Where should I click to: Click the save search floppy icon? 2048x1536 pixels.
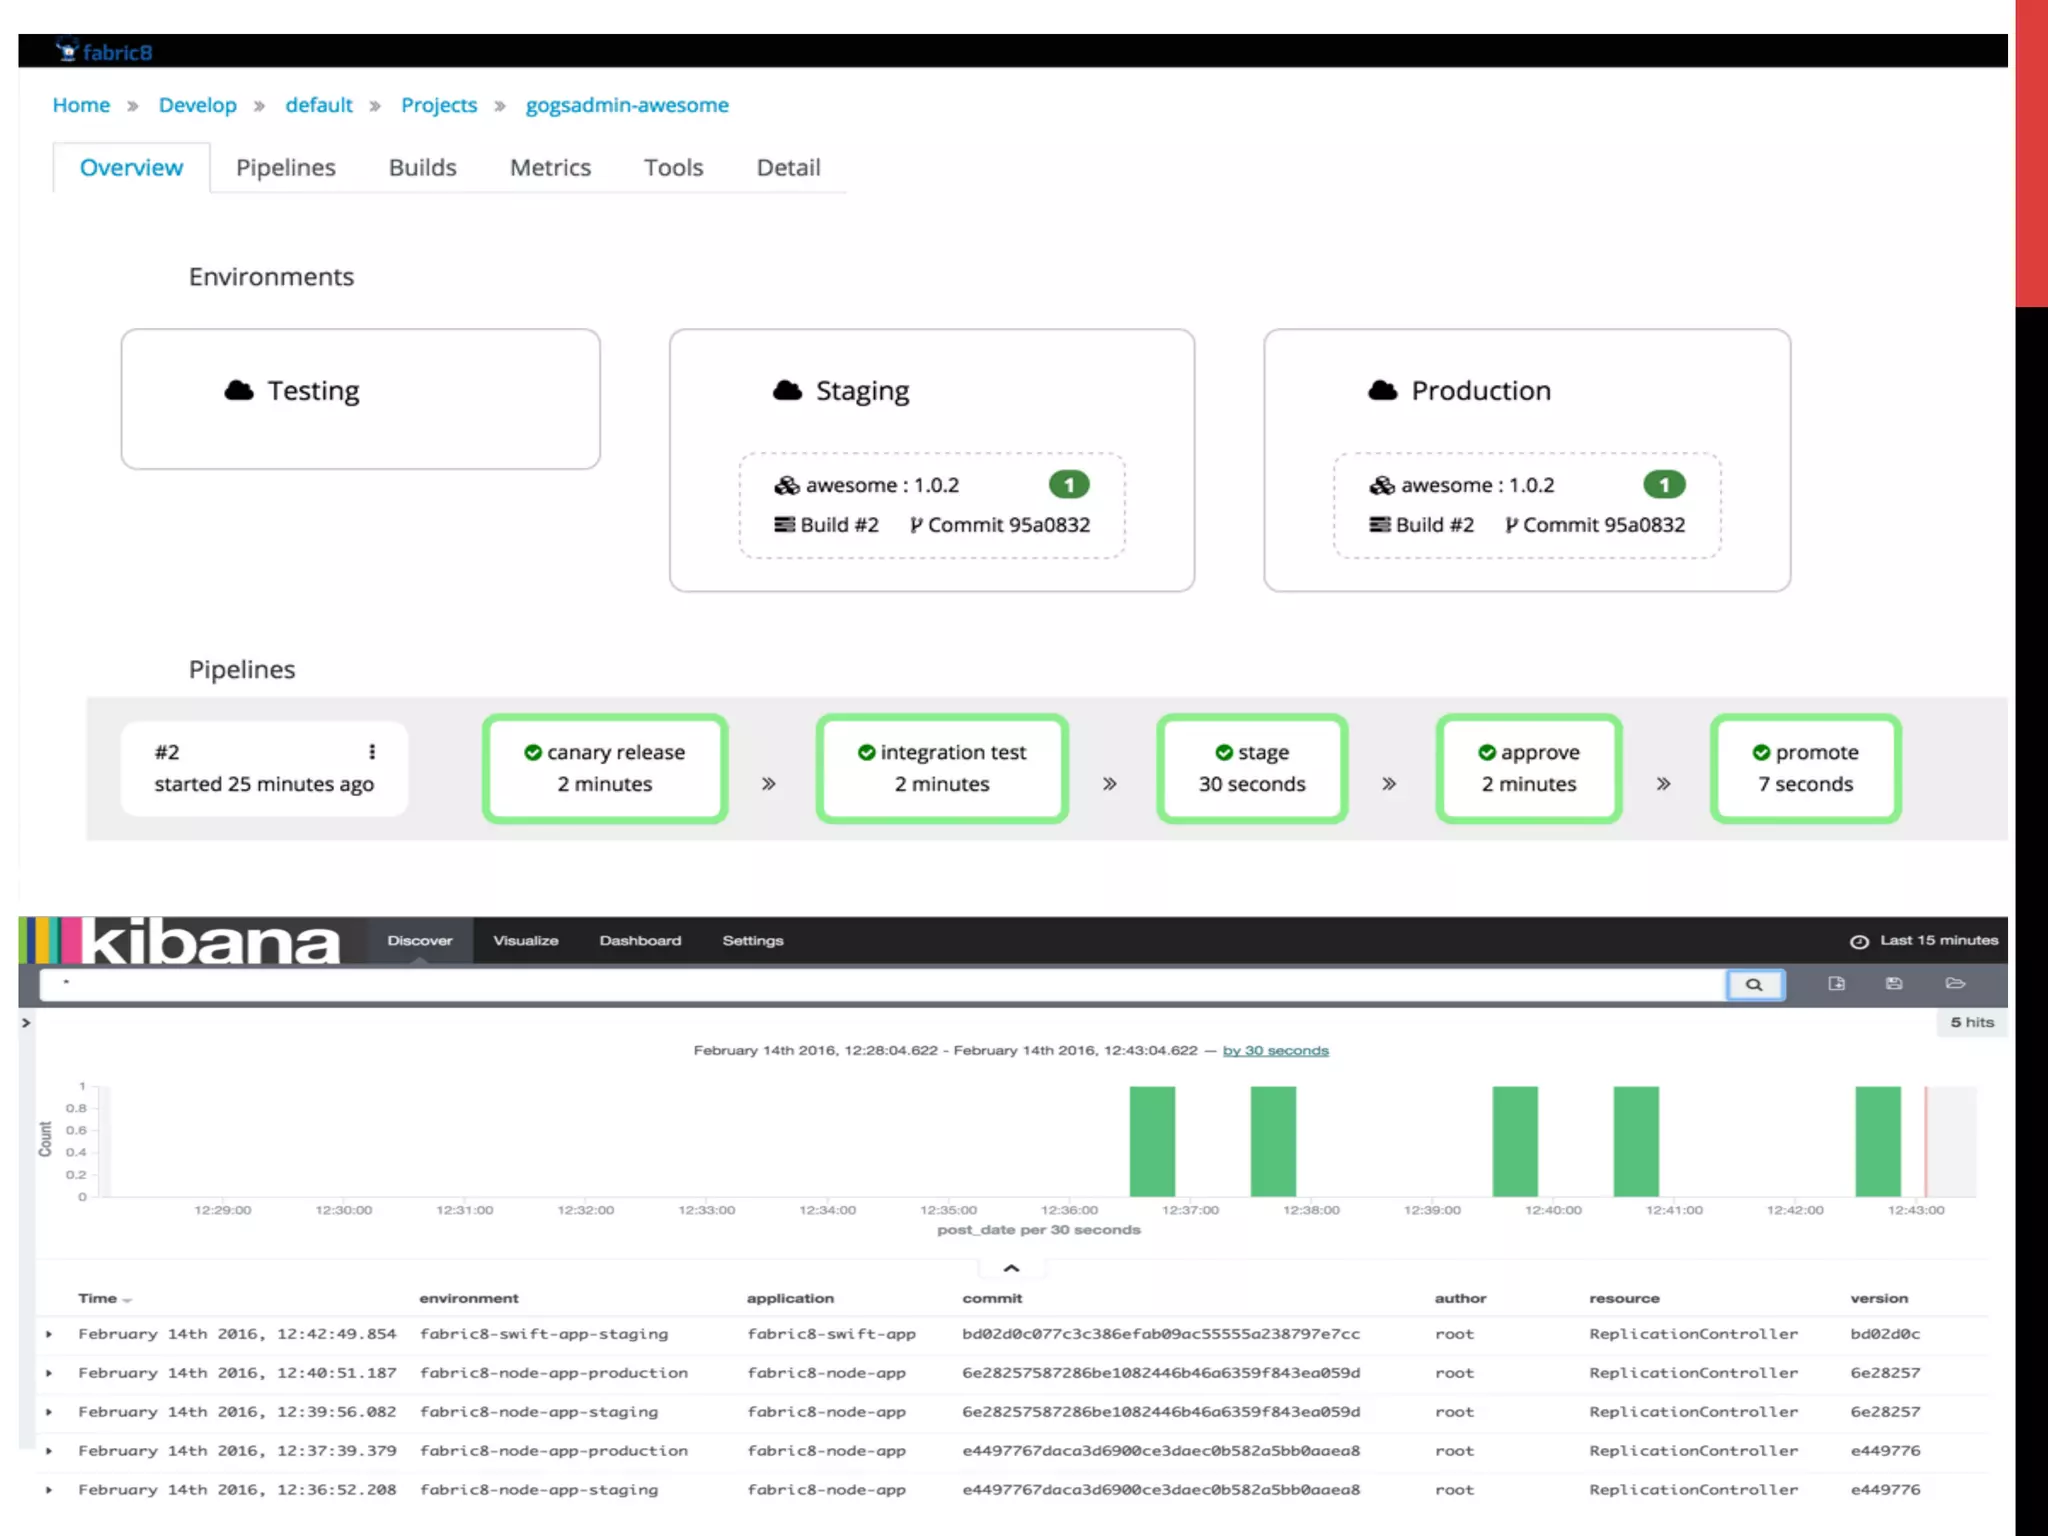1894,984
